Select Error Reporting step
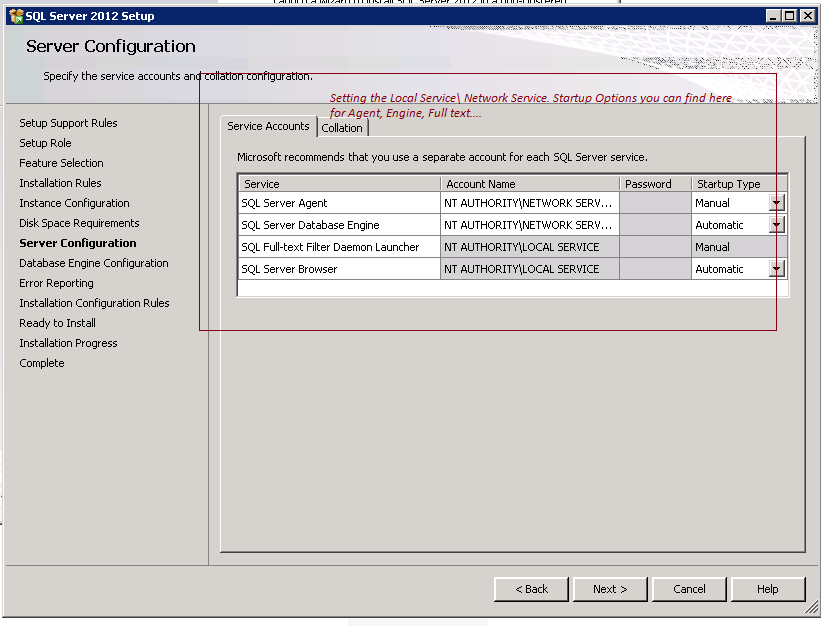The width and height of the screenshot is (821, 626). tap(56, 283)
